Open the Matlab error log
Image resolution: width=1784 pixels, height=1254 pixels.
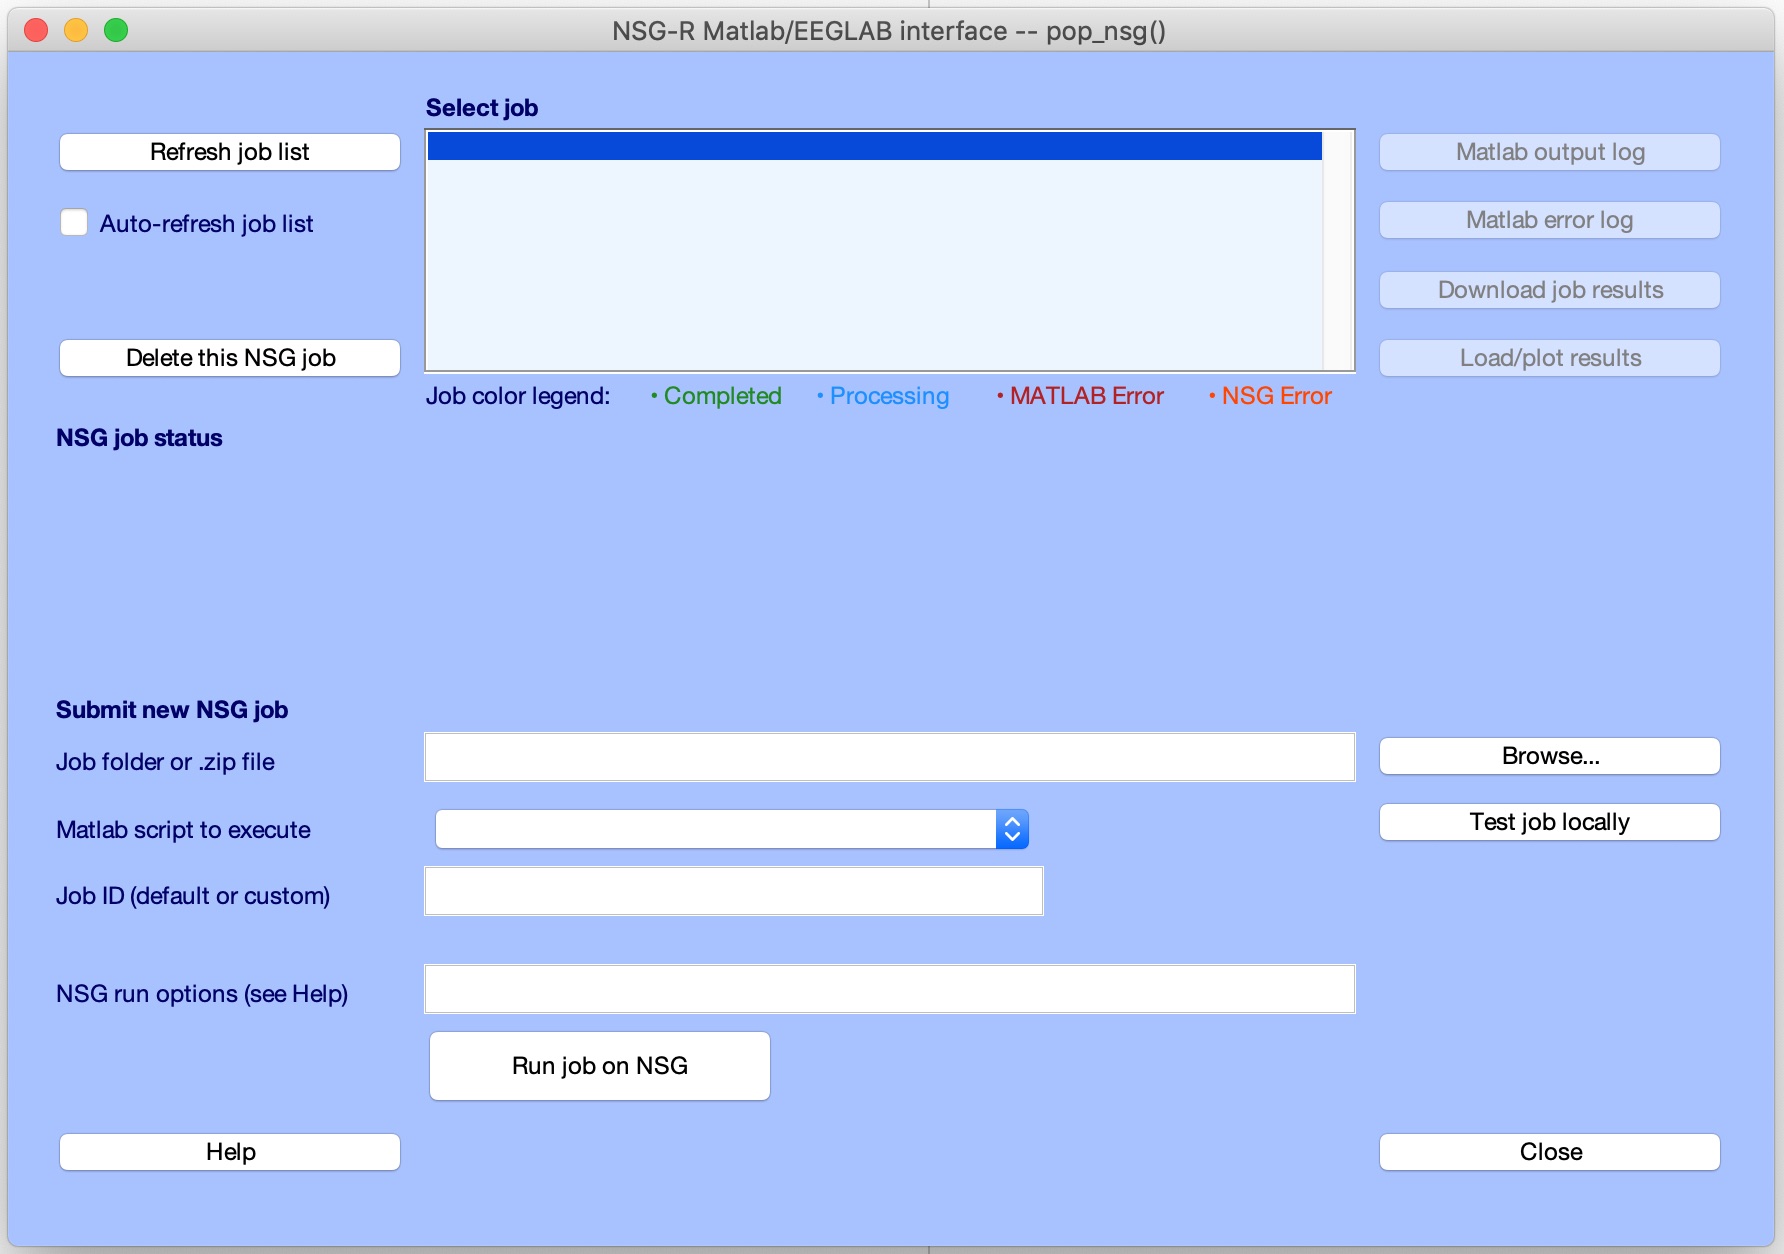[x=1550, y=220]
